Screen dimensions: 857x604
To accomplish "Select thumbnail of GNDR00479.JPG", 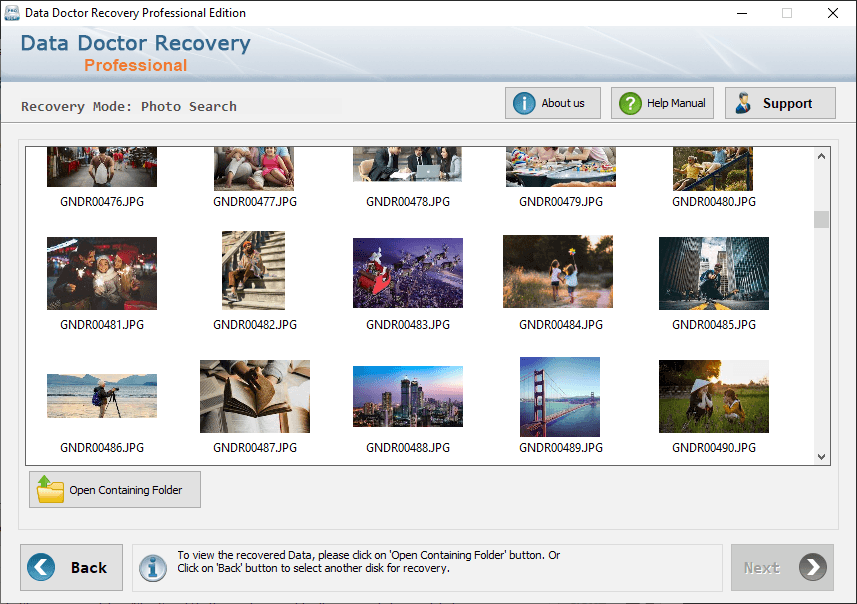I will pyautogui.click(x=561, y=167).
